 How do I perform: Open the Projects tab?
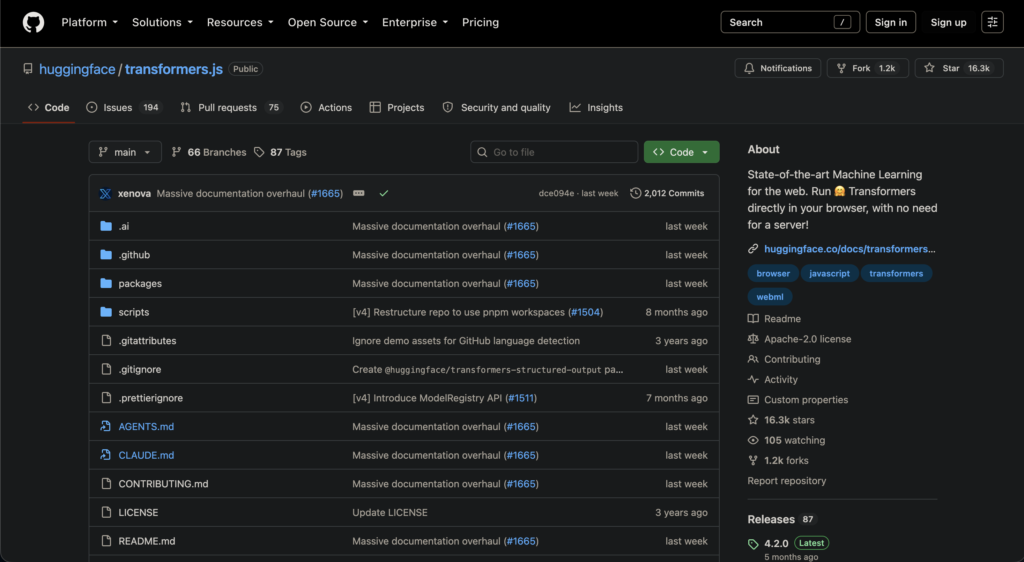click(396, 108)
